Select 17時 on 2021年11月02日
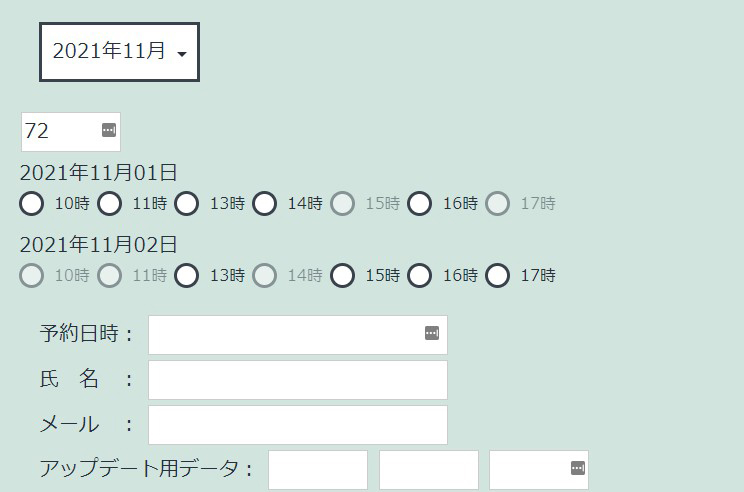 coord(498,276)
